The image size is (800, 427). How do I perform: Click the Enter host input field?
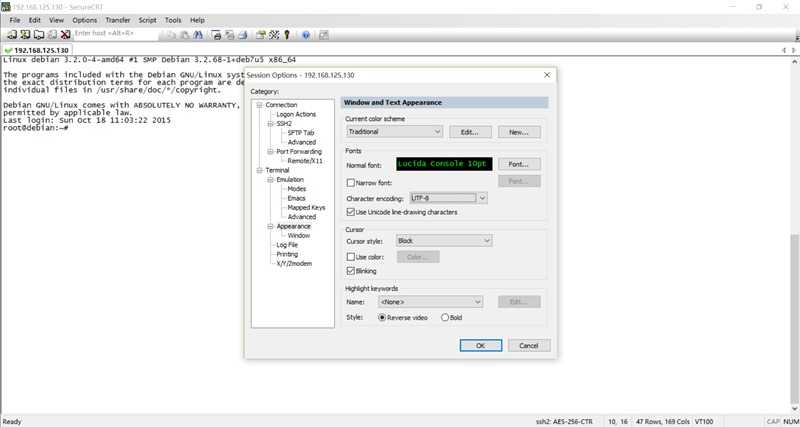tap(116, 33)
